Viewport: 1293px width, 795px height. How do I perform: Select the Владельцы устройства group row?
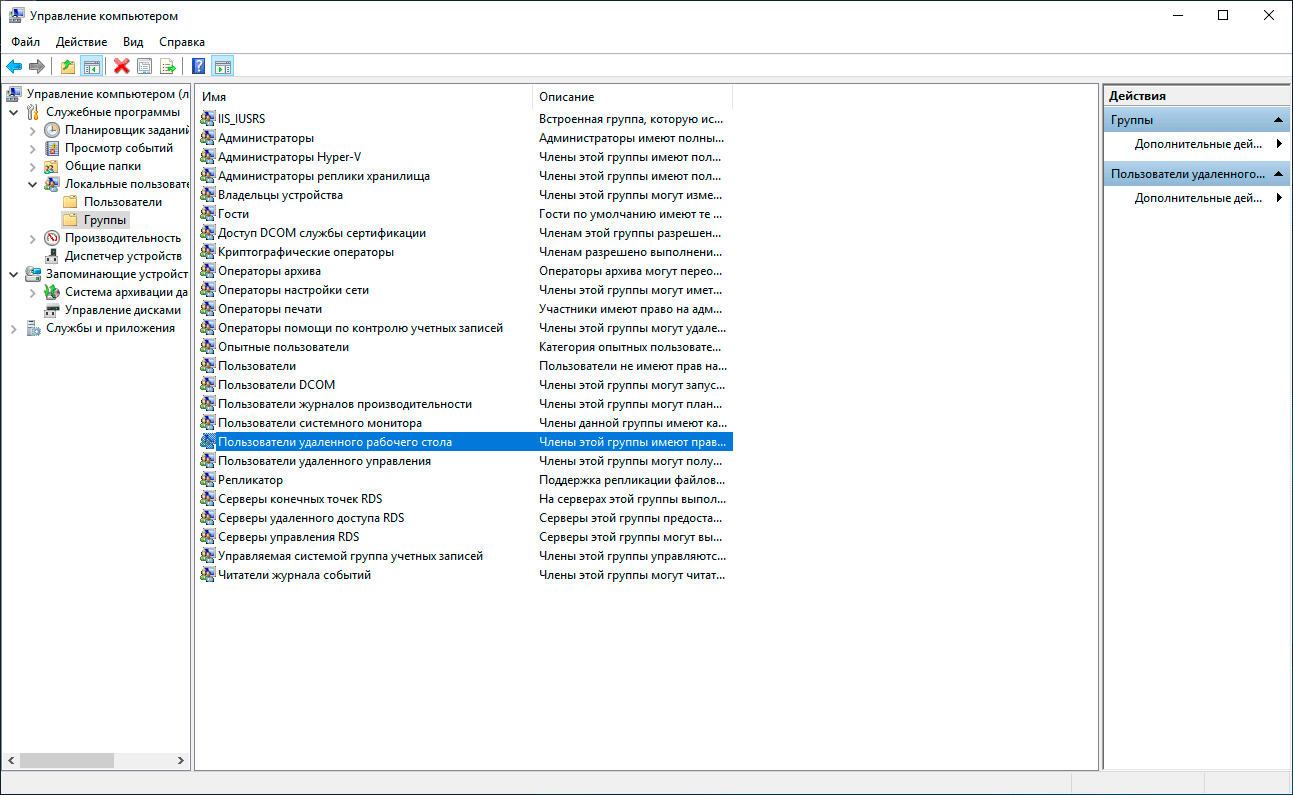click(x=465, y=195)
